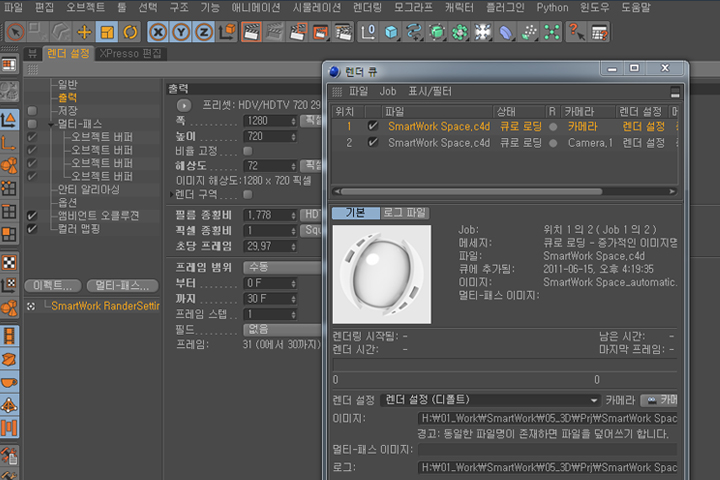Toggle X axis lock
Viewport: 720px width, 480px height.
[158, 32]
